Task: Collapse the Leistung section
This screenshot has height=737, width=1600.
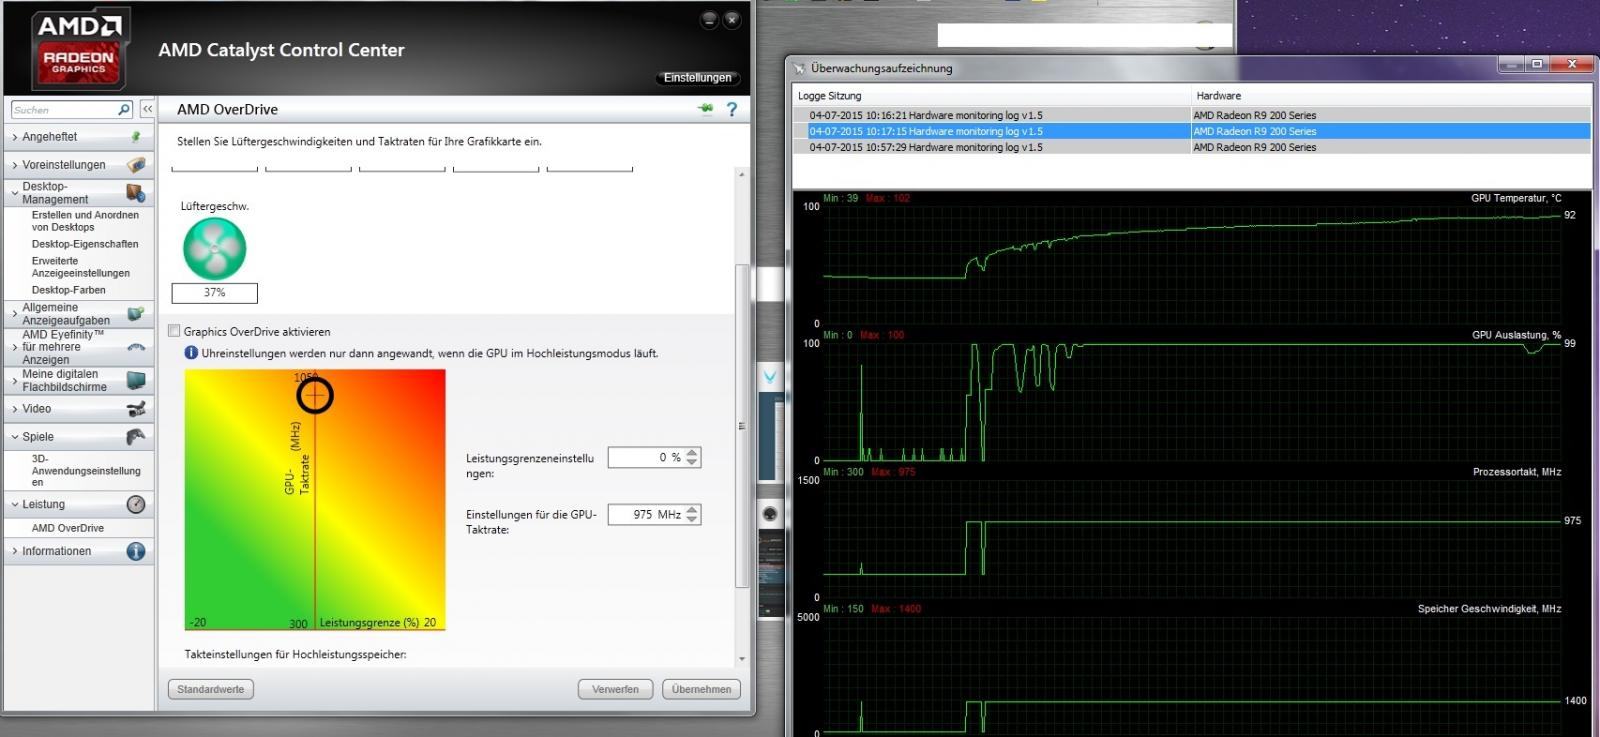Action: coord(14,504)
